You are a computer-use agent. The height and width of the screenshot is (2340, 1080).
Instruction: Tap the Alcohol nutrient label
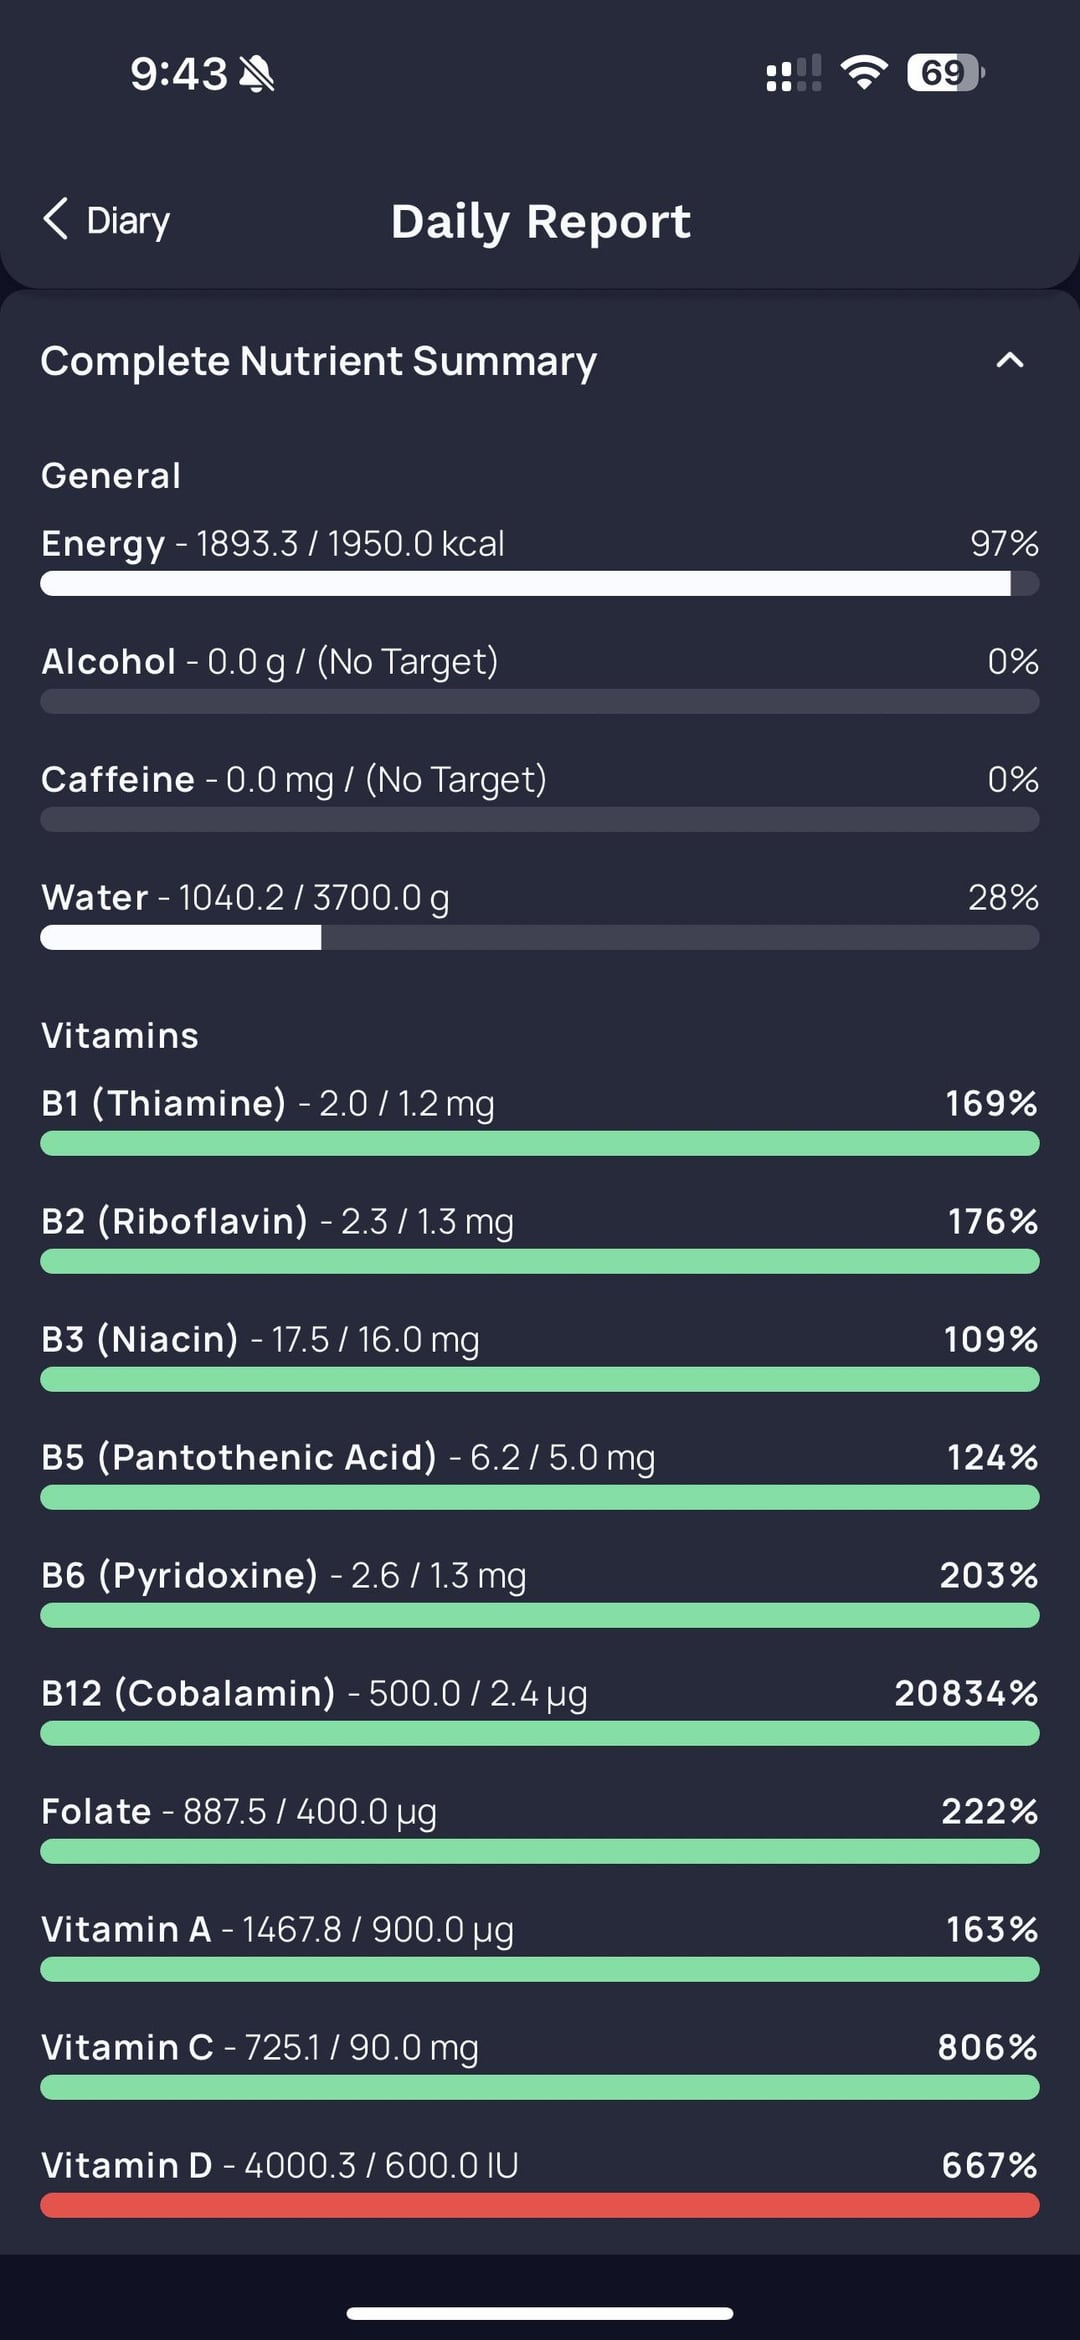(x=108, y=661)
